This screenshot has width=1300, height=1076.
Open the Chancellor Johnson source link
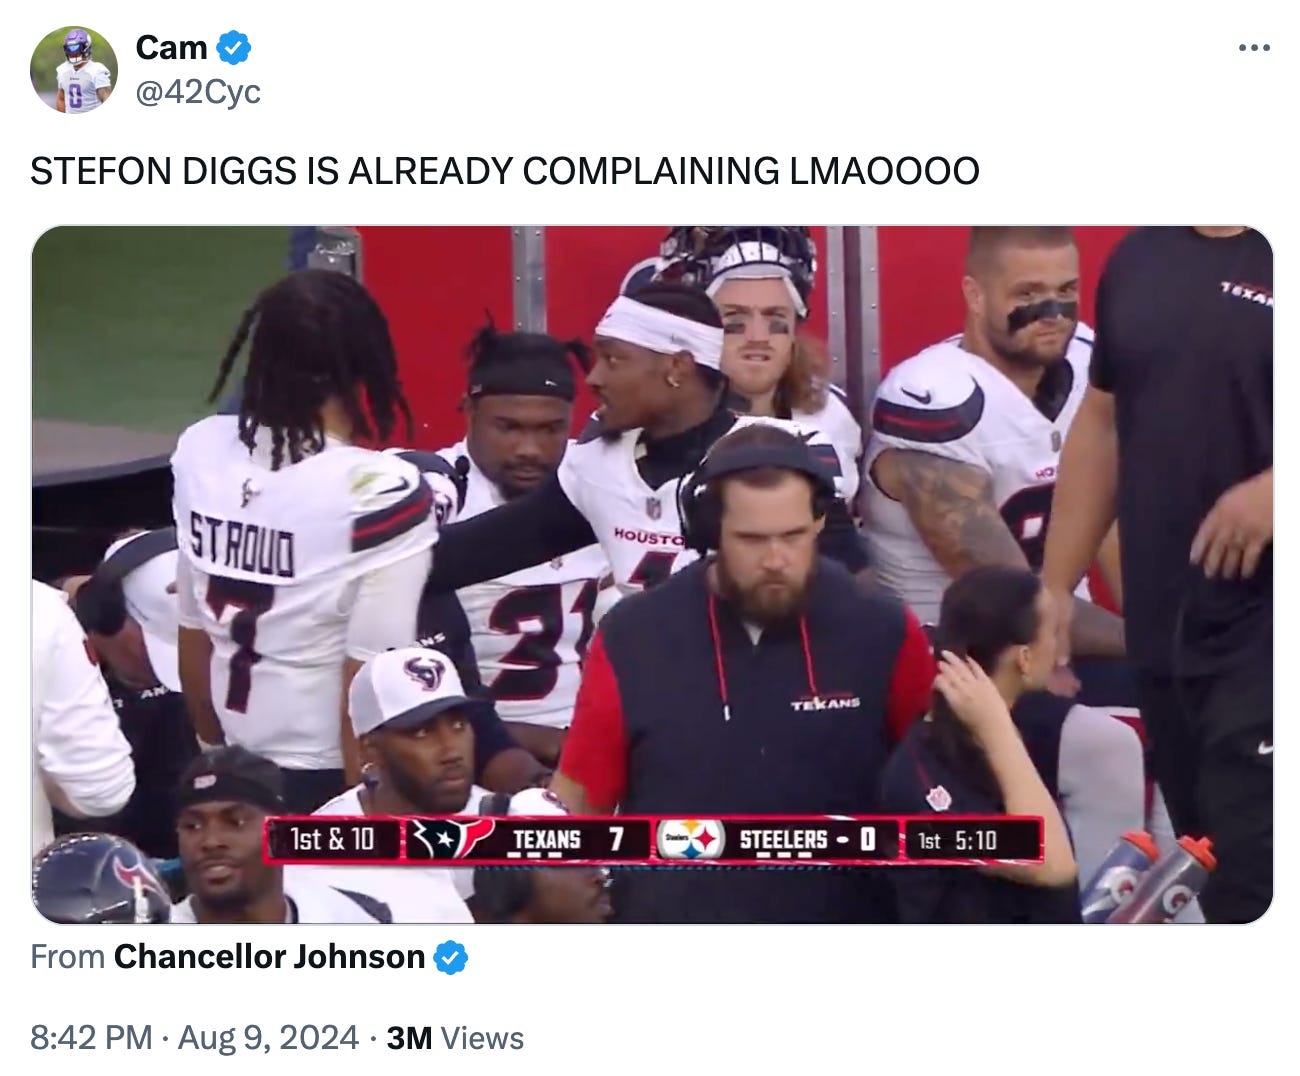269,957
